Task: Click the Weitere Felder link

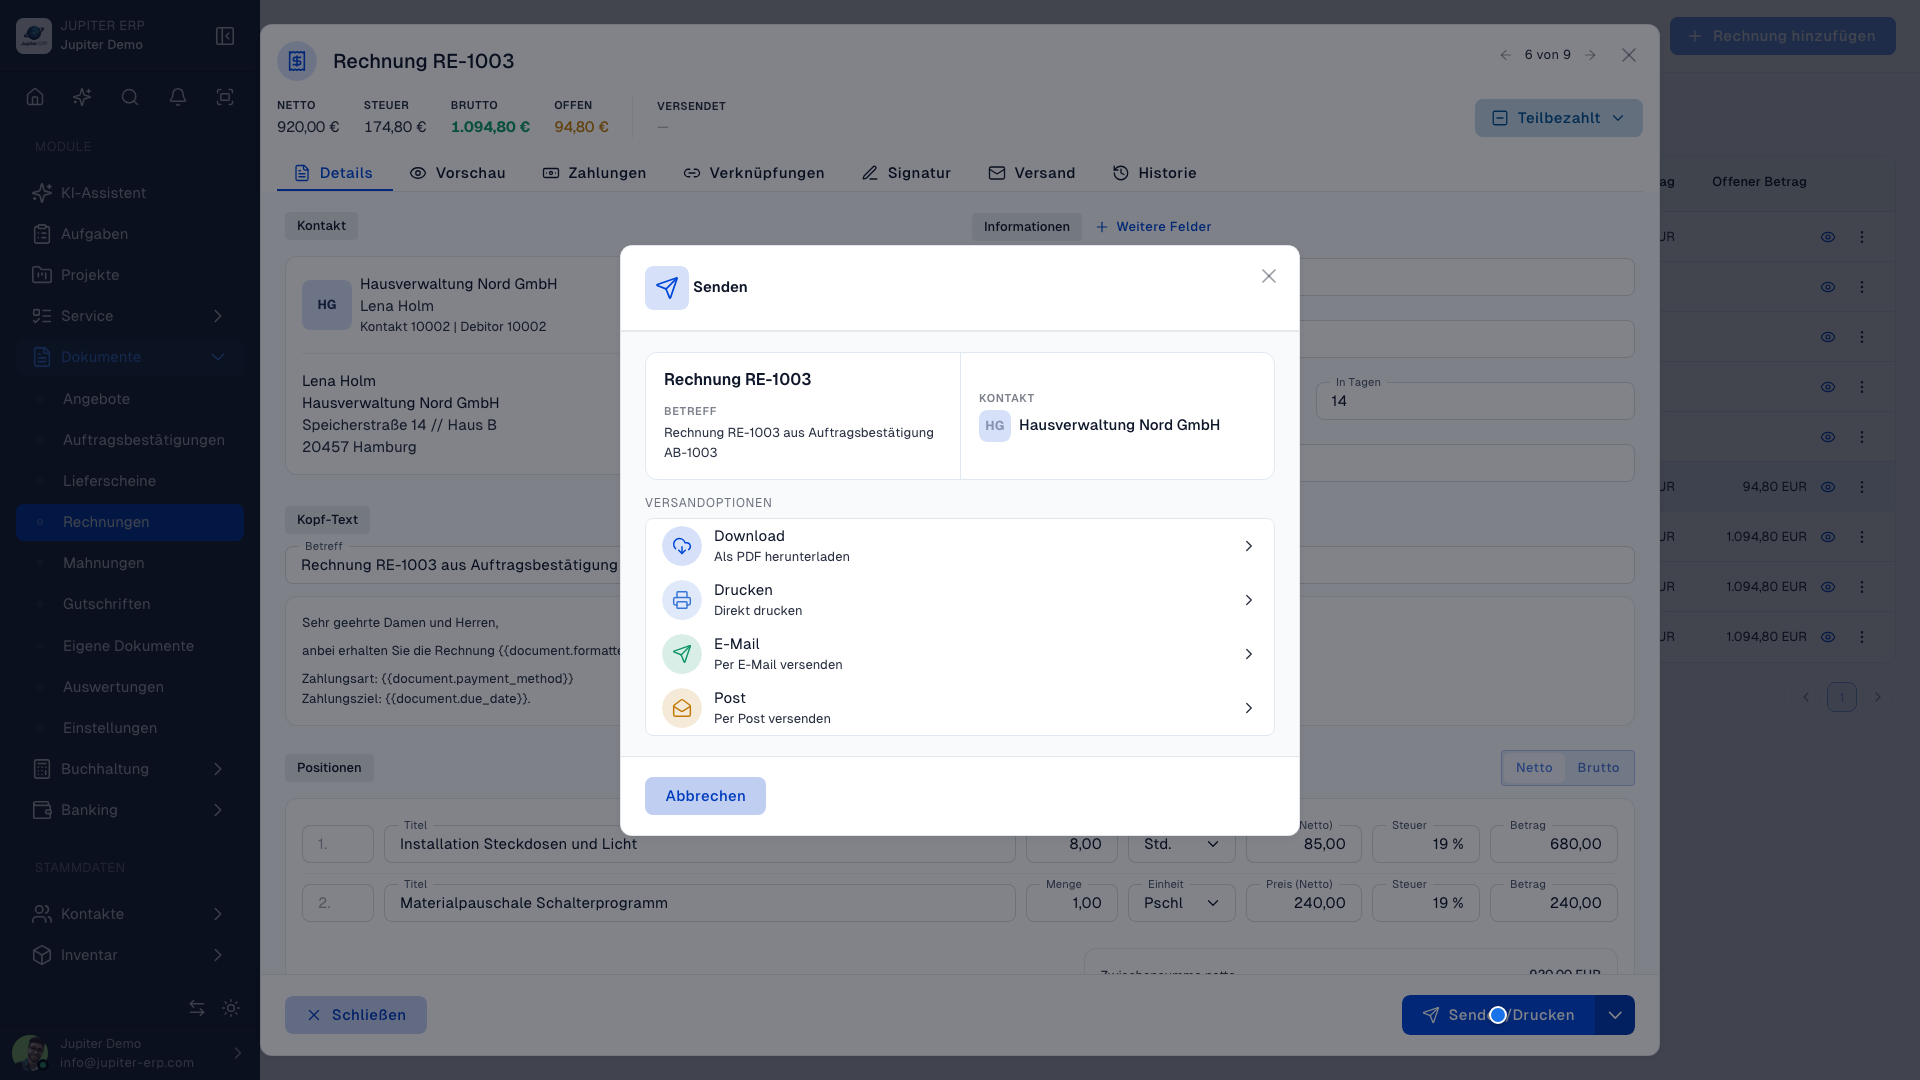Action: pyautogui.click(x=1154, y=227)
